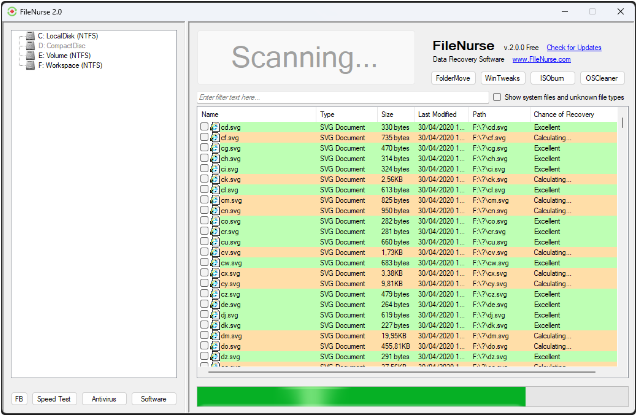The image size is (637, 416).
Task: Click the file icon beside co.svg
Action: coord(215,221)
